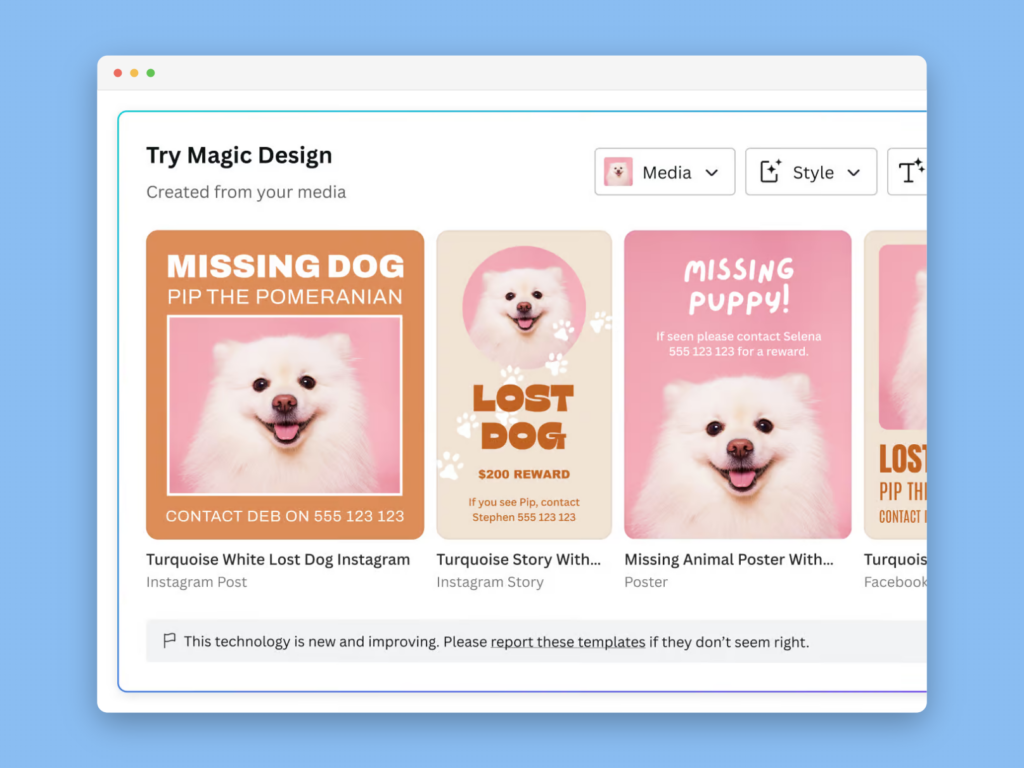Screen dimensions: 1024x768
Task: Pick the pink Missing Puppy poster template
Action: point(737,385)
